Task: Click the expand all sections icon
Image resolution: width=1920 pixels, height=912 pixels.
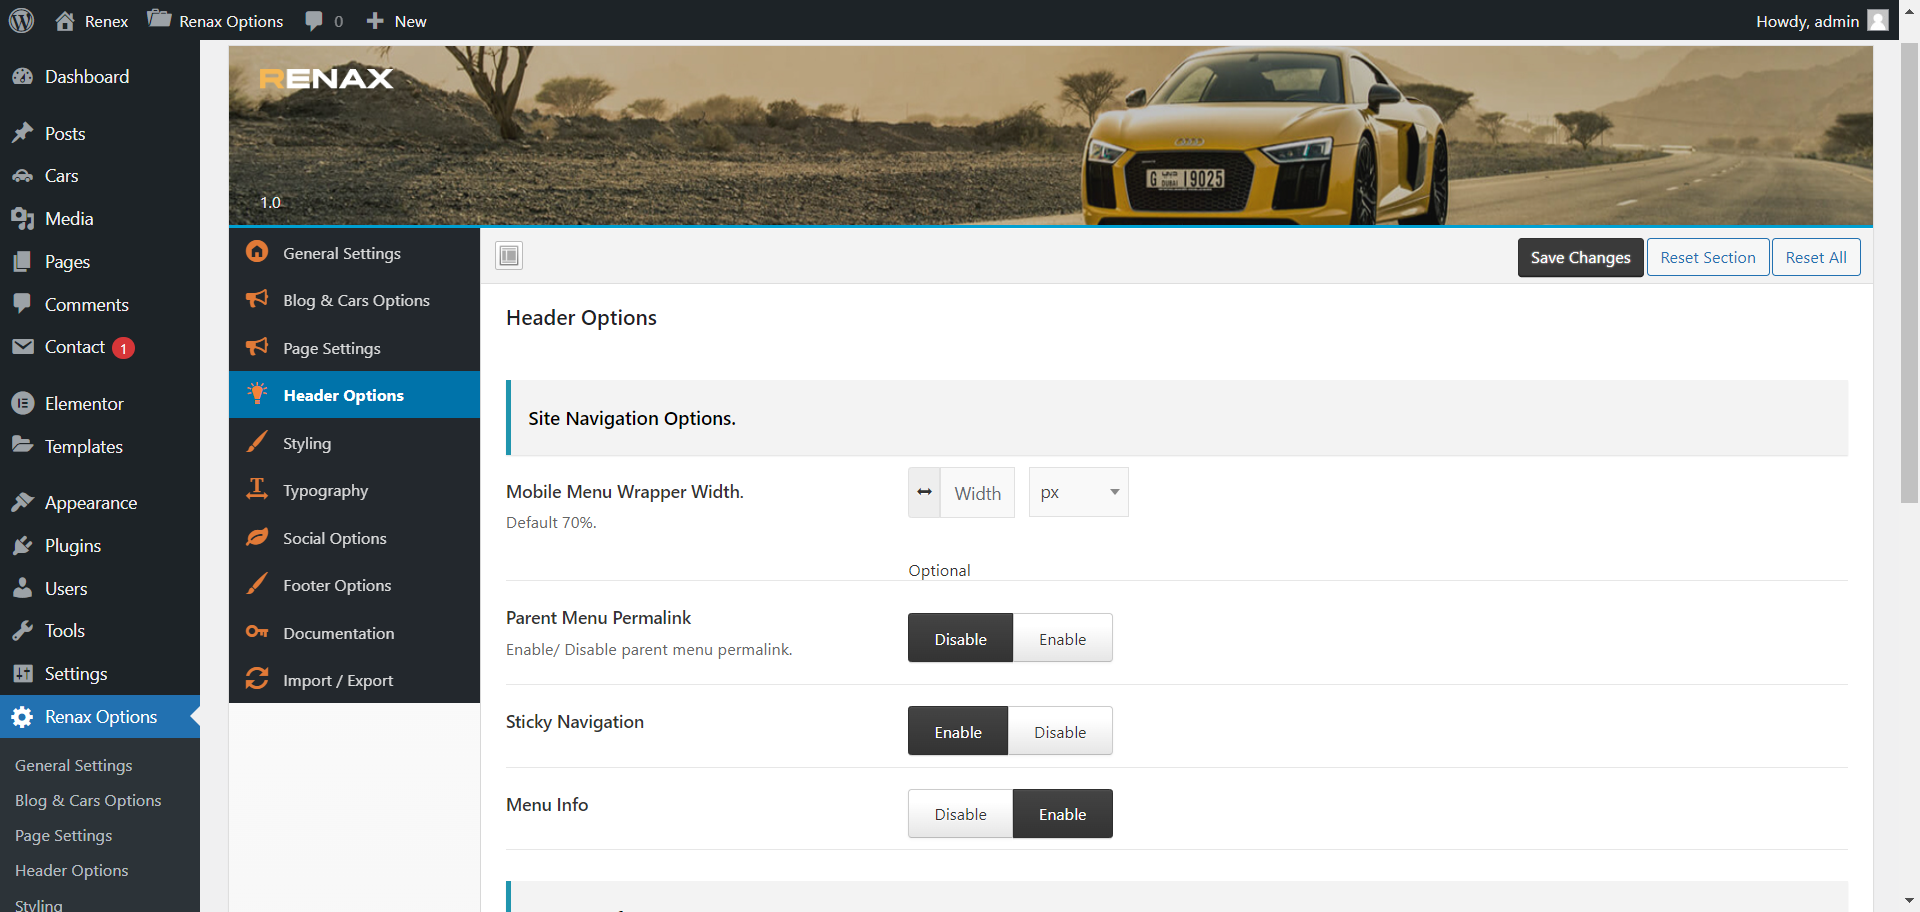Action: point(509,256)
